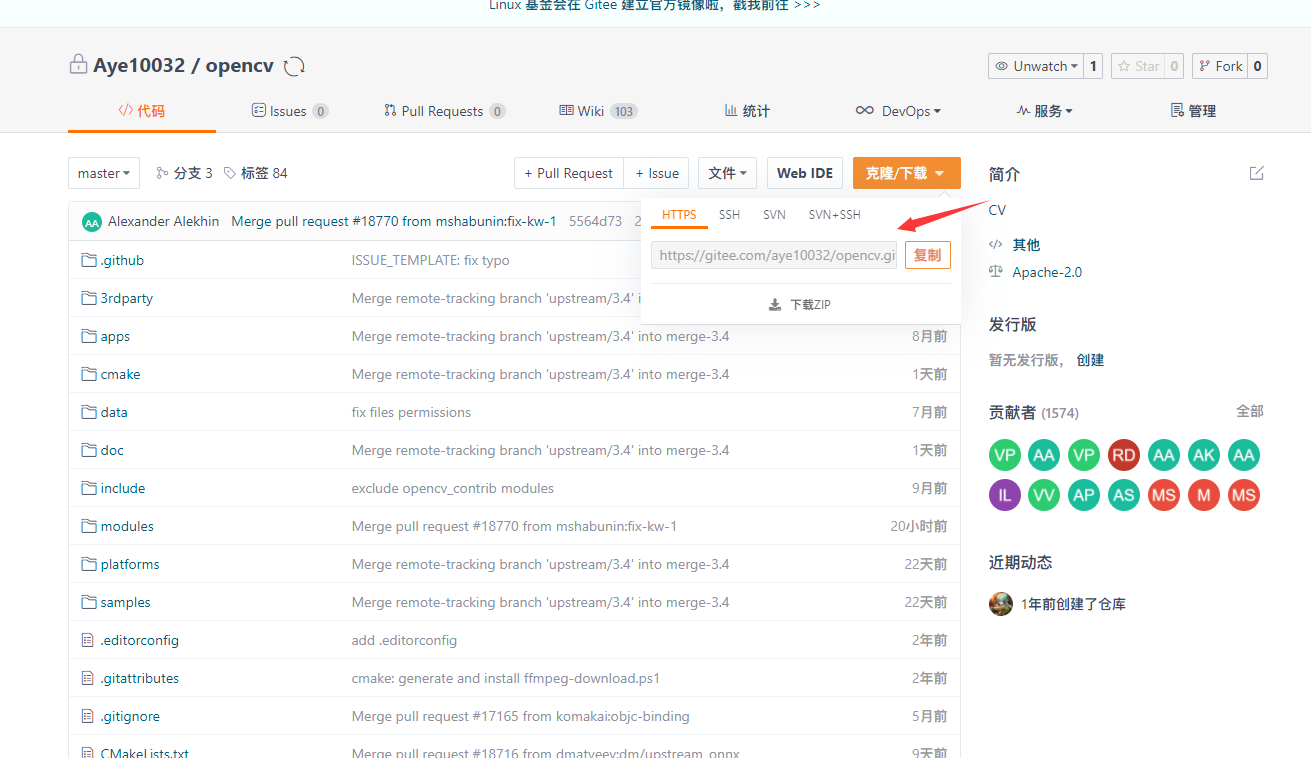Click the .editorconfig file icon

pyautogui.click(x=88, y=640)
